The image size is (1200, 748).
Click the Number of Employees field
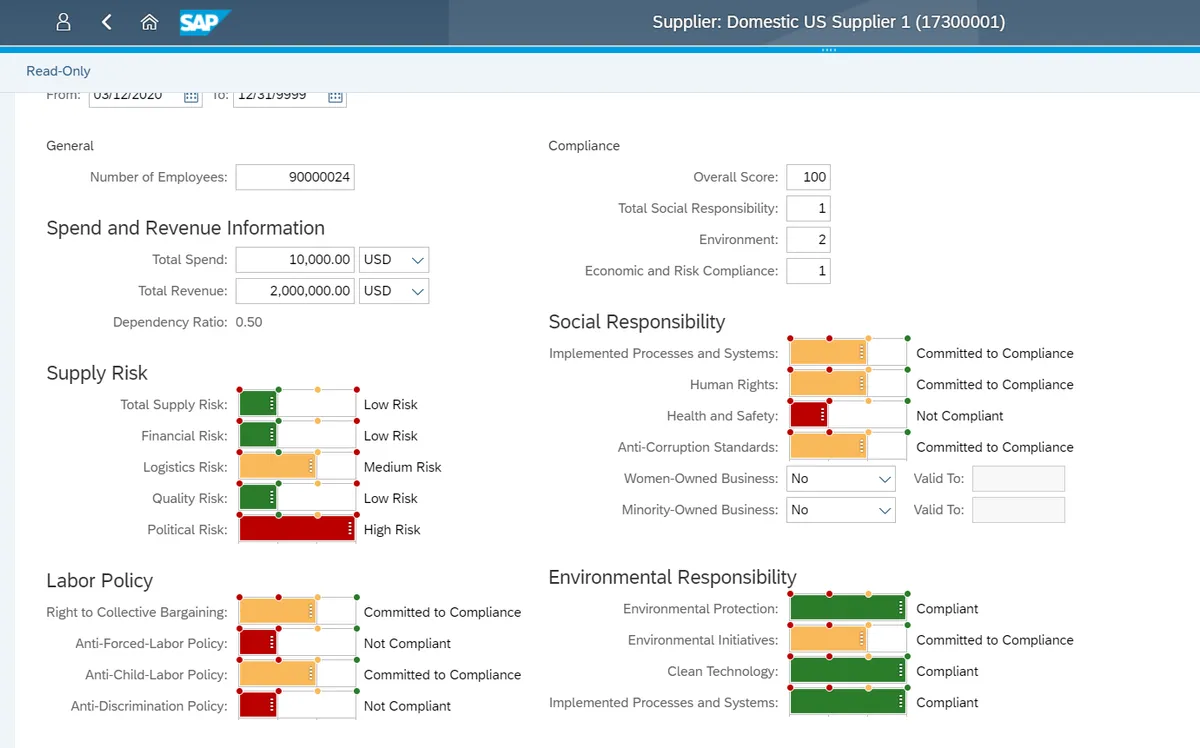coord(295,177)
